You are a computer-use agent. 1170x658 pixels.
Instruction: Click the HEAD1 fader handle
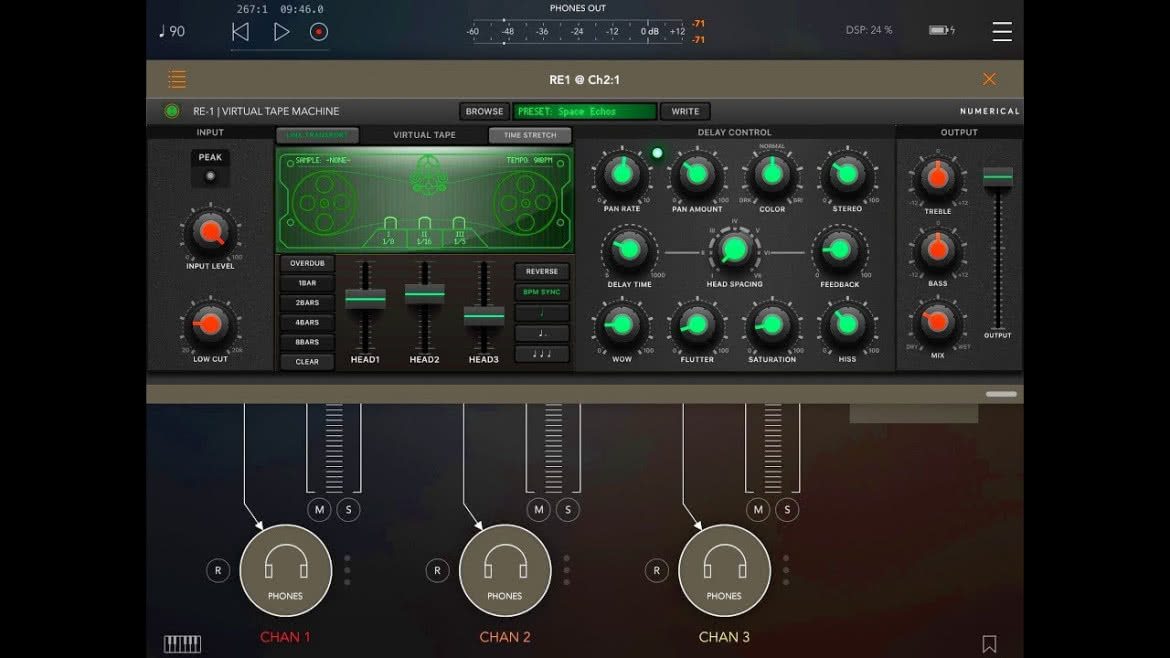point(365,299)
